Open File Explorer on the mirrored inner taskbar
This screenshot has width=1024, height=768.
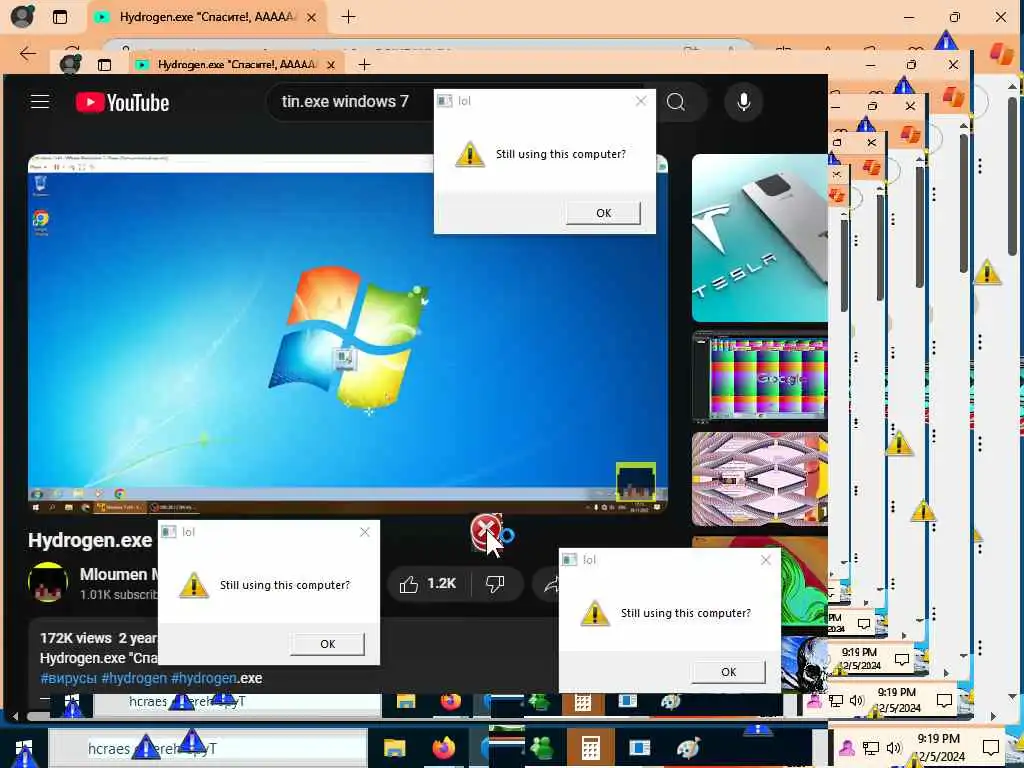(x=406, y=702)
